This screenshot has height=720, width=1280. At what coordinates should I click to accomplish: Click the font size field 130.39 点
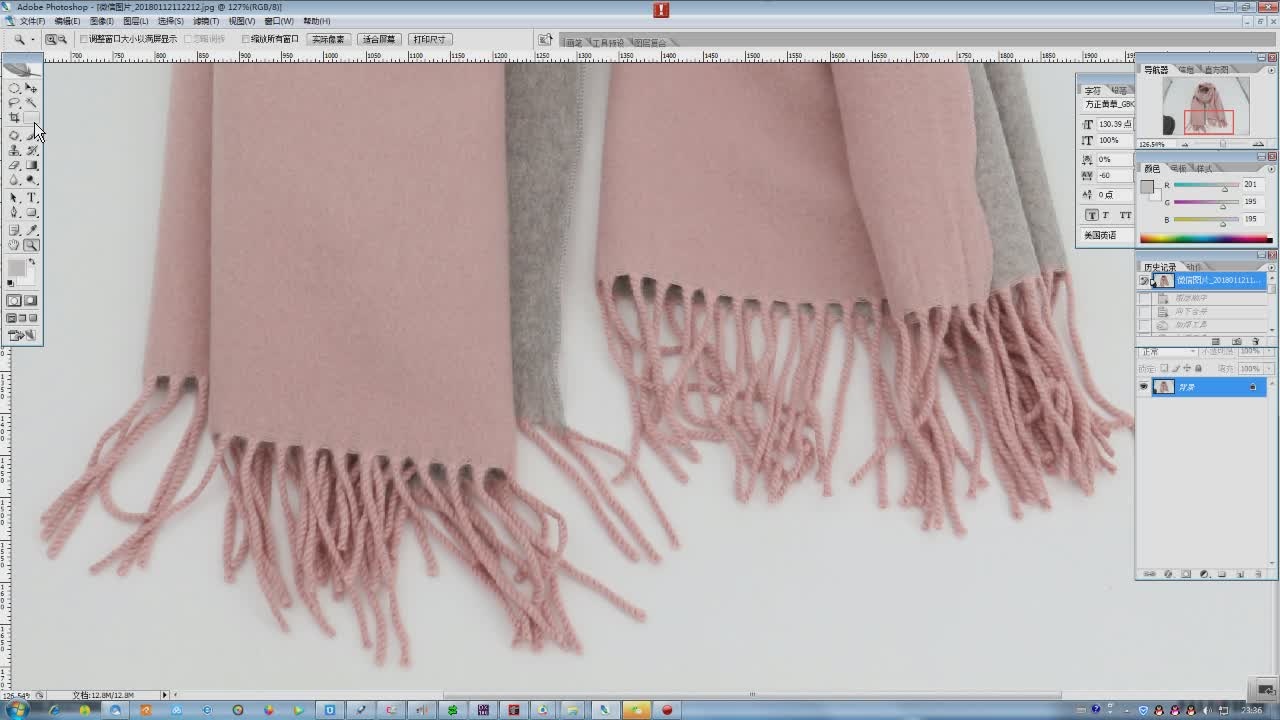(1115, 124)
